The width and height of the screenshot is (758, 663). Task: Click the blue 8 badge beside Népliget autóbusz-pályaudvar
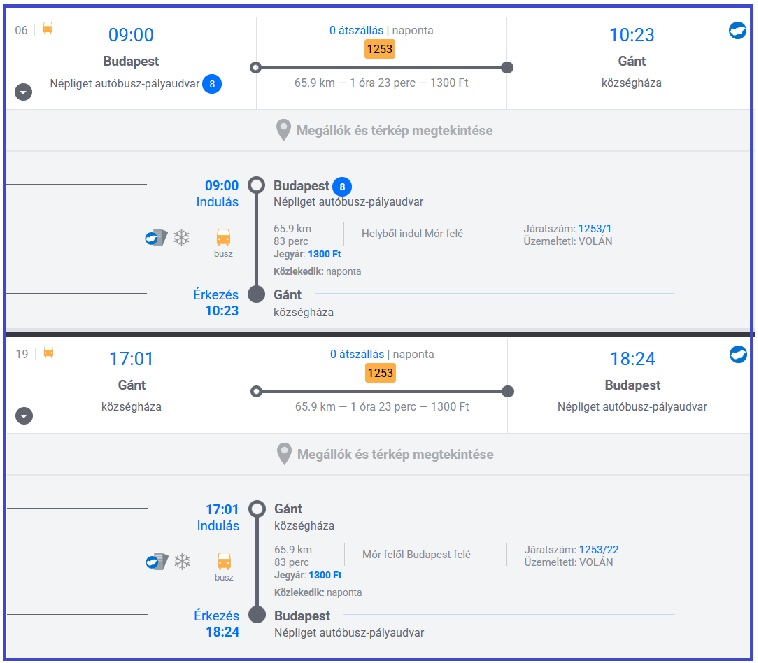coord(212,84)
